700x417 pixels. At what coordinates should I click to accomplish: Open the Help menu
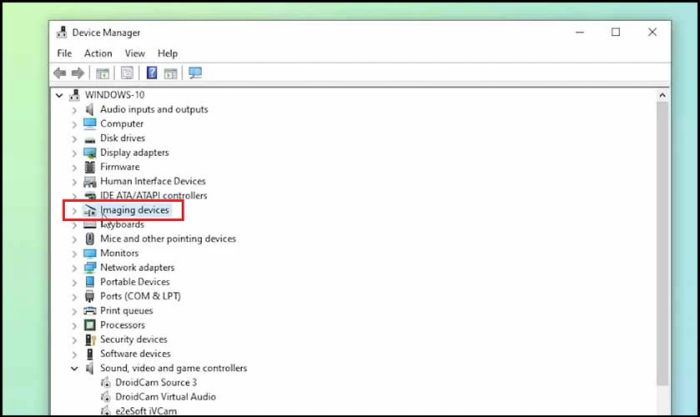(167, 53)
